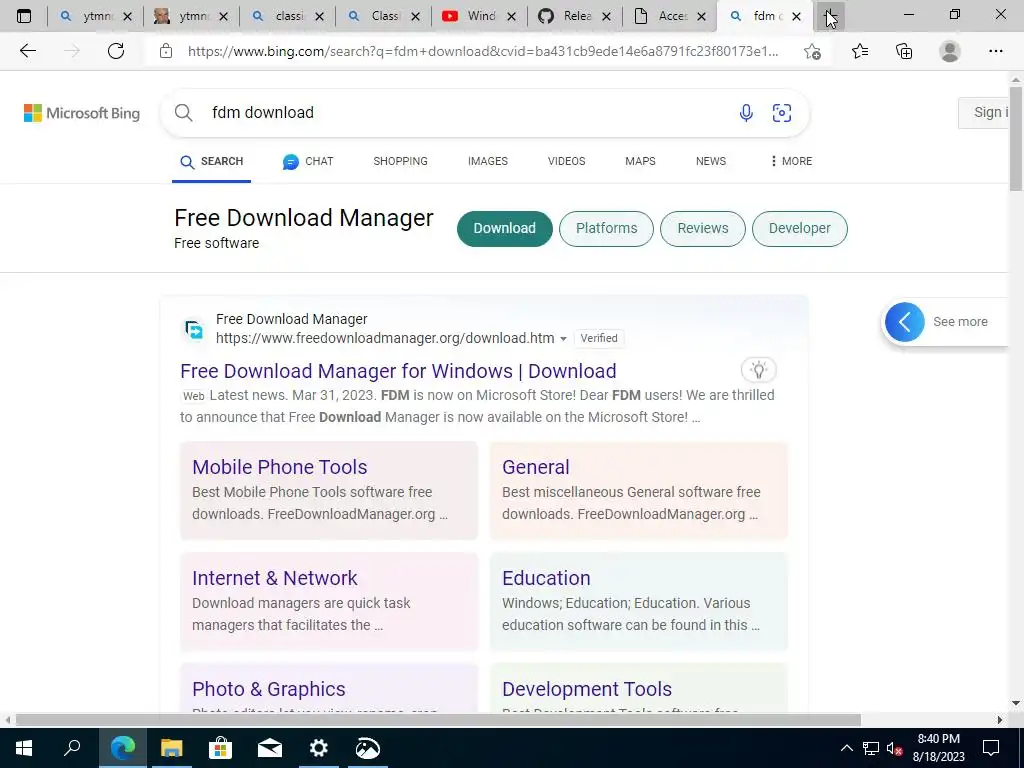1024x768 pixels.
Task: Open the browser profile icon
Action: pyautogui.click(x=950, y=51)
